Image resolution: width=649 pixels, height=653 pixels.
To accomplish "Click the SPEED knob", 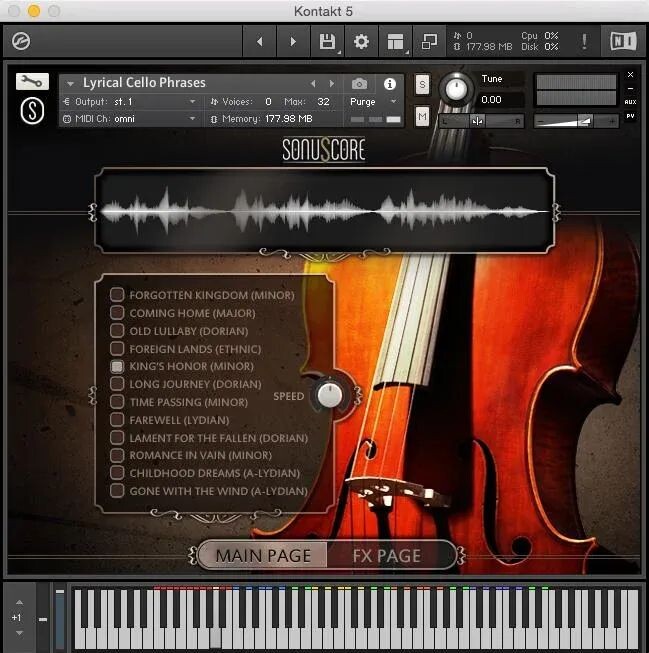I will 329,396.
